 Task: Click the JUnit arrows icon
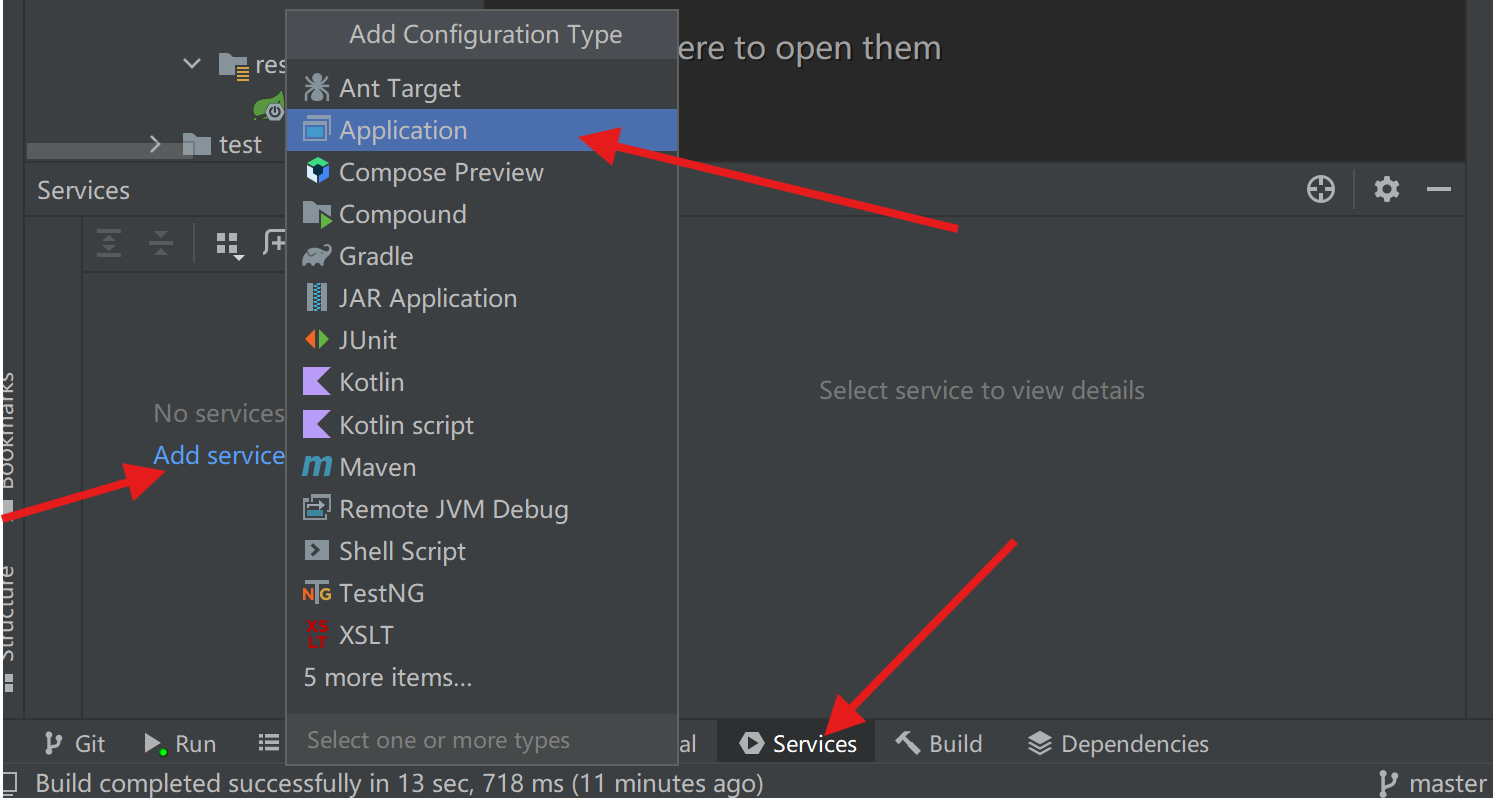(316, 340)
